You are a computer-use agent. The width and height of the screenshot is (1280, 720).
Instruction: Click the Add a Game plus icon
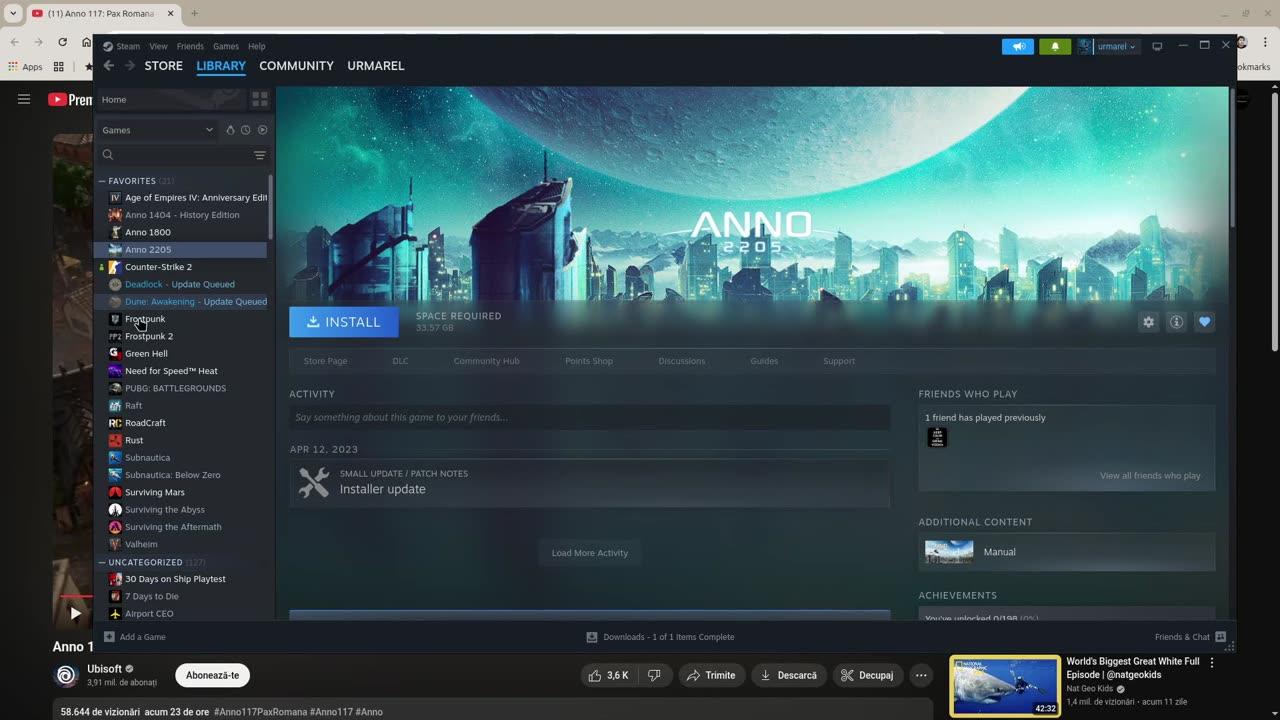[109, 637]
